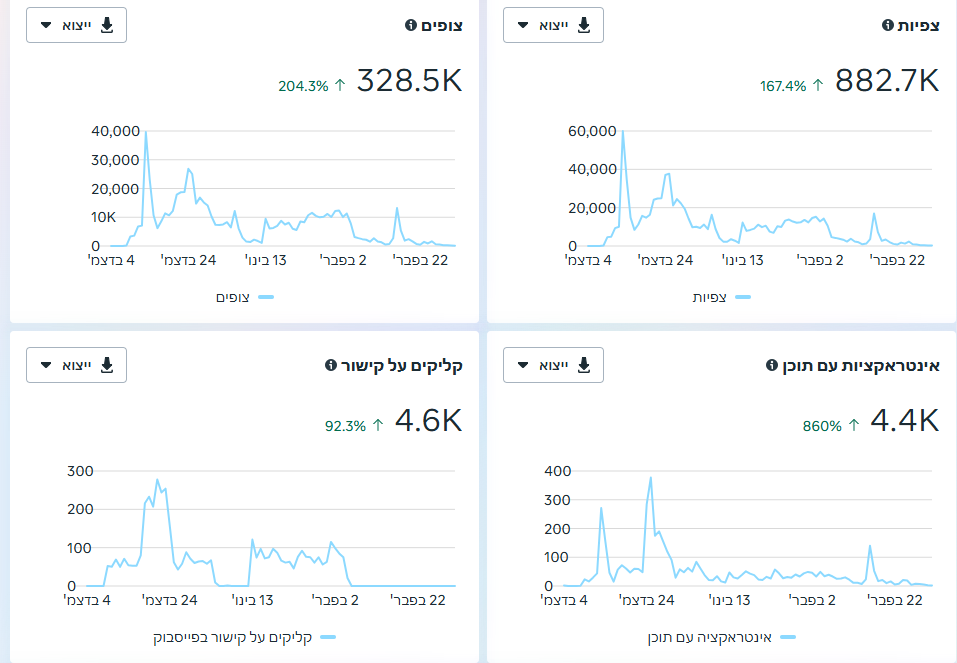Image resolution: width=957 pixels, height=663 pixels.
Task: Click blue swatch of קליקים על קישור בפייסבוק legend
Action: click(328, 637)
